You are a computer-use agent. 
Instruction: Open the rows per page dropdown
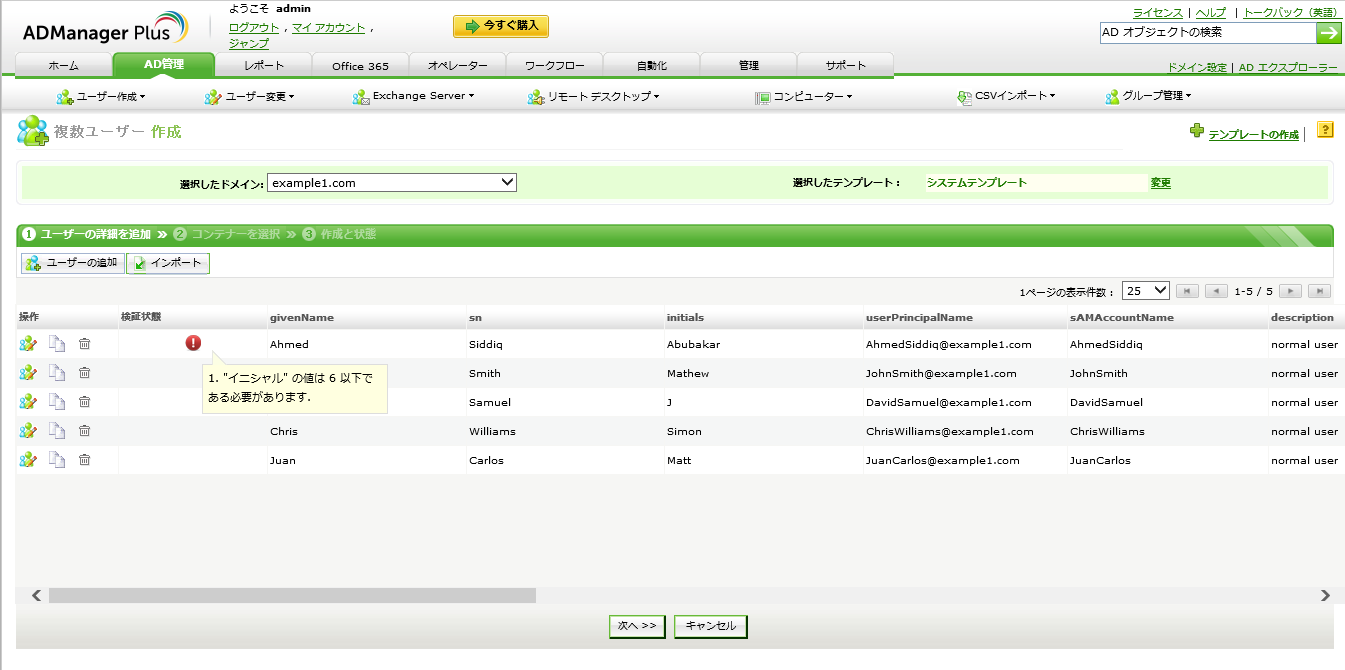(x=1146, y=290)
